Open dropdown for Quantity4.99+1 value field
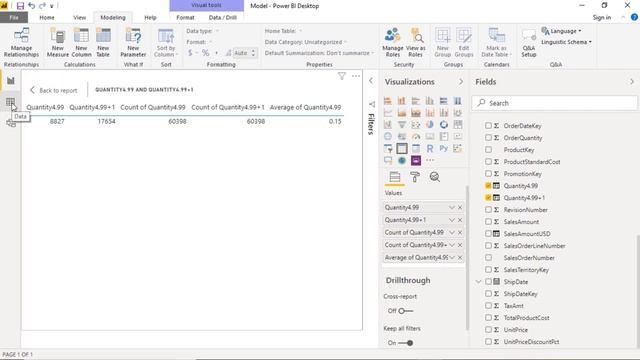640x360 pixels. tap(451, 220)
